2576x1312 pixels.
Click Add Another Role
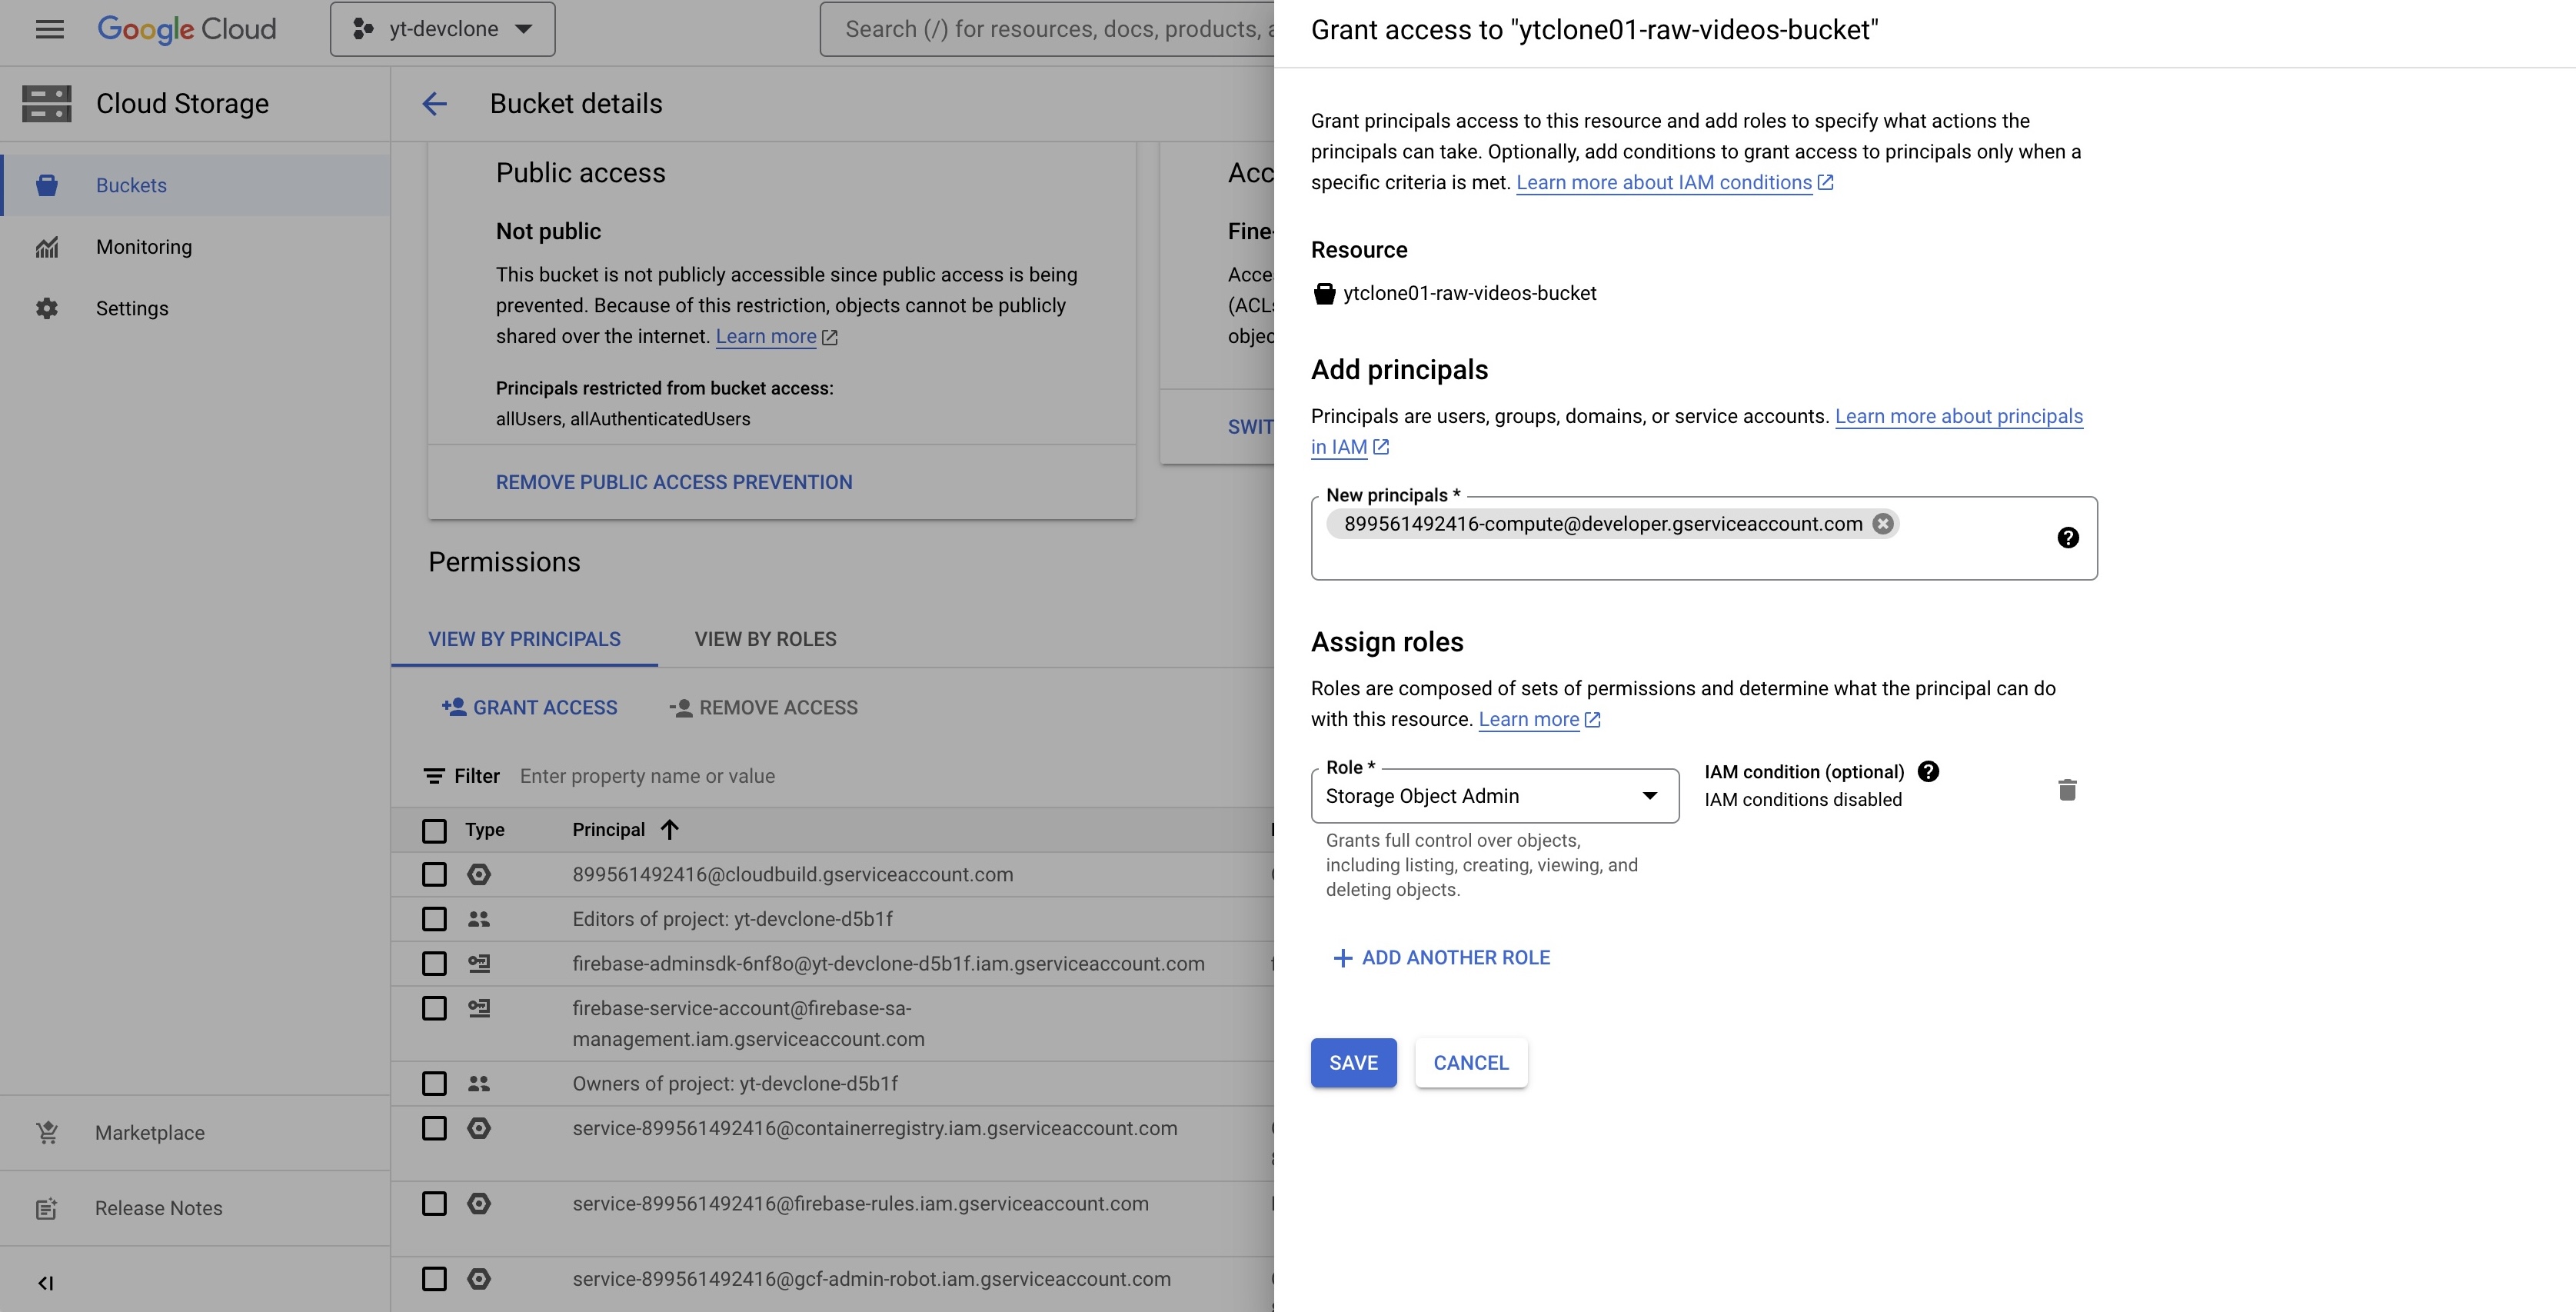click(1441, 958)
